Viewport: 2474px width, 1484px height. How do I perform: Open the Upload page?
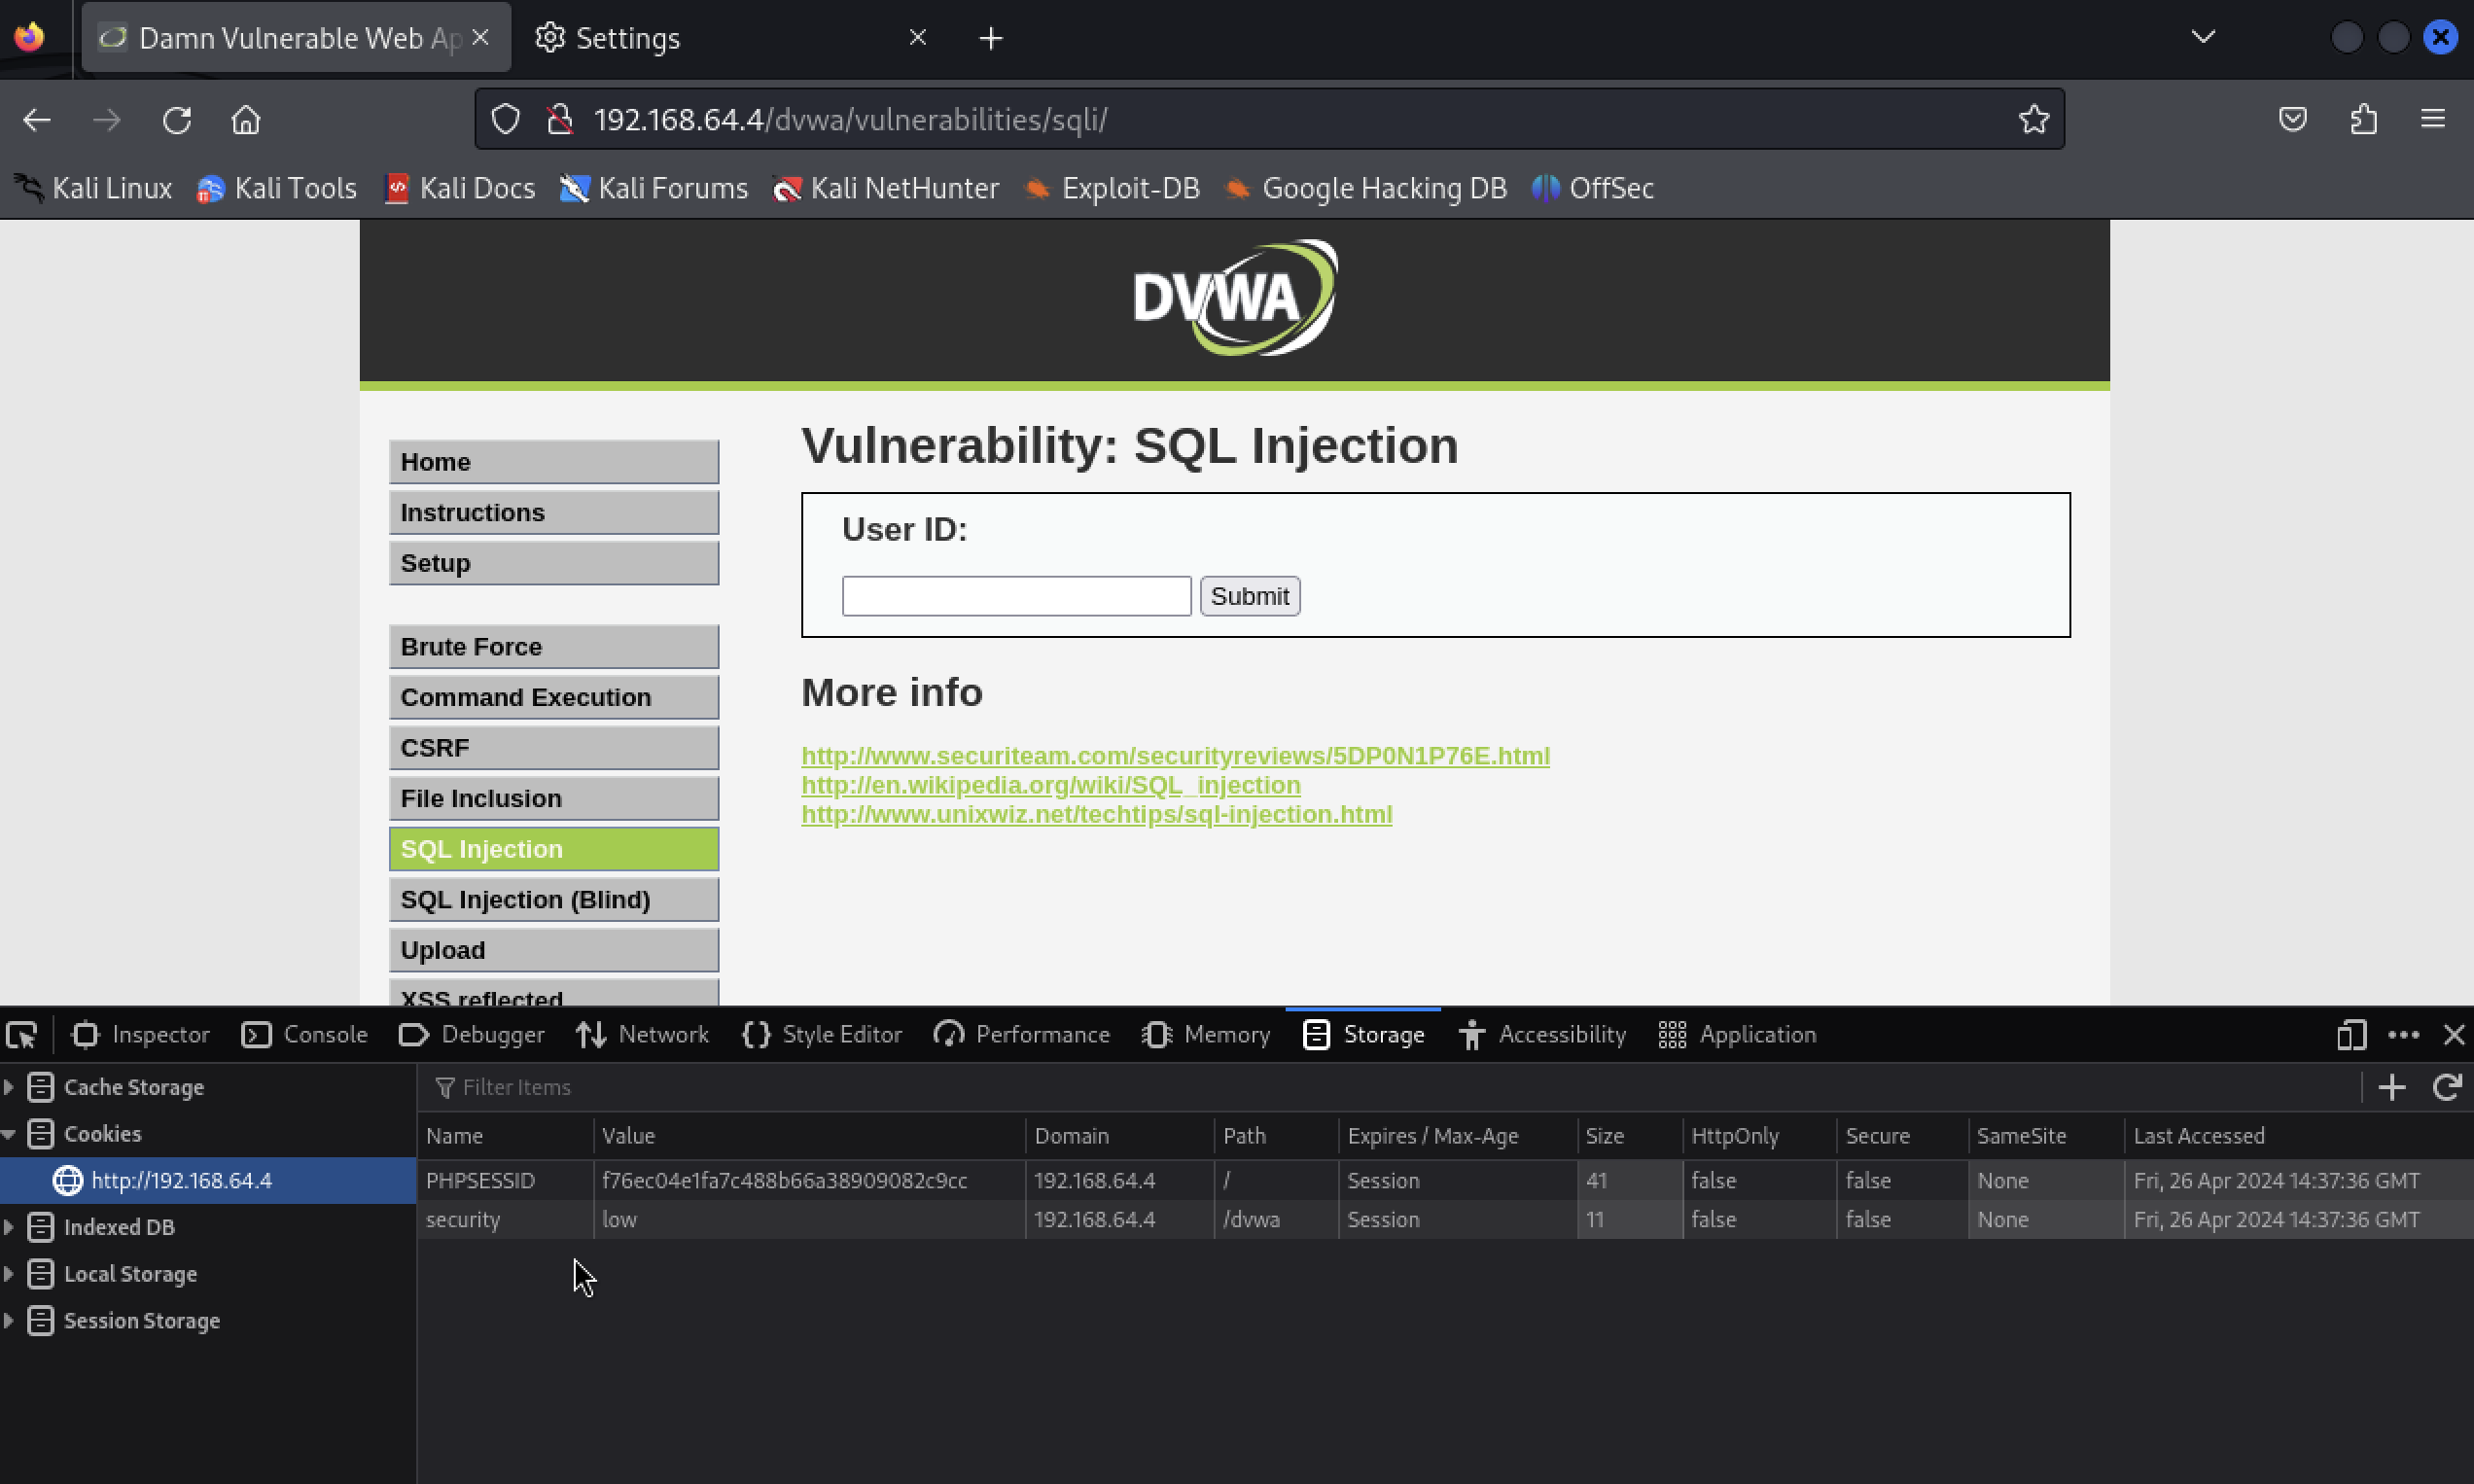click(x=554, y=950)
